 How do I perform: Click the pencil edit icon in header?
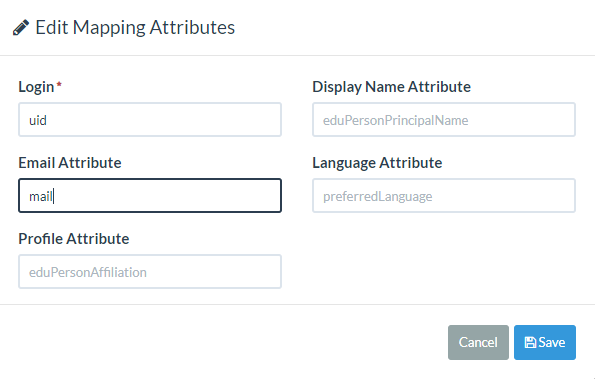[21, 28]
